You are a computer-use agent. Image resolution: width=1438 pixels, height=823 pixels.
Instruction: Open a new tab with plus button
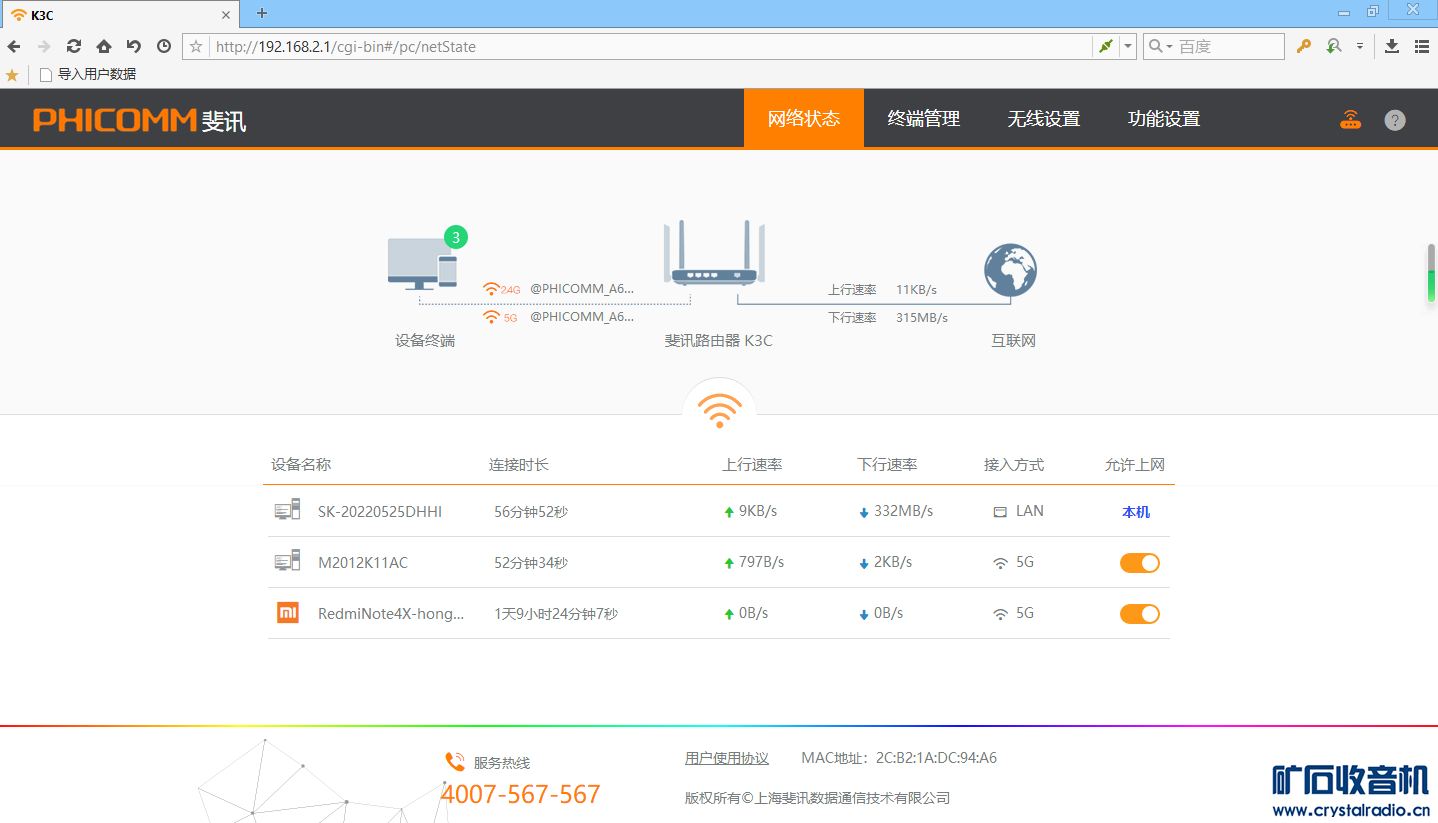click(x=262, y=13)
